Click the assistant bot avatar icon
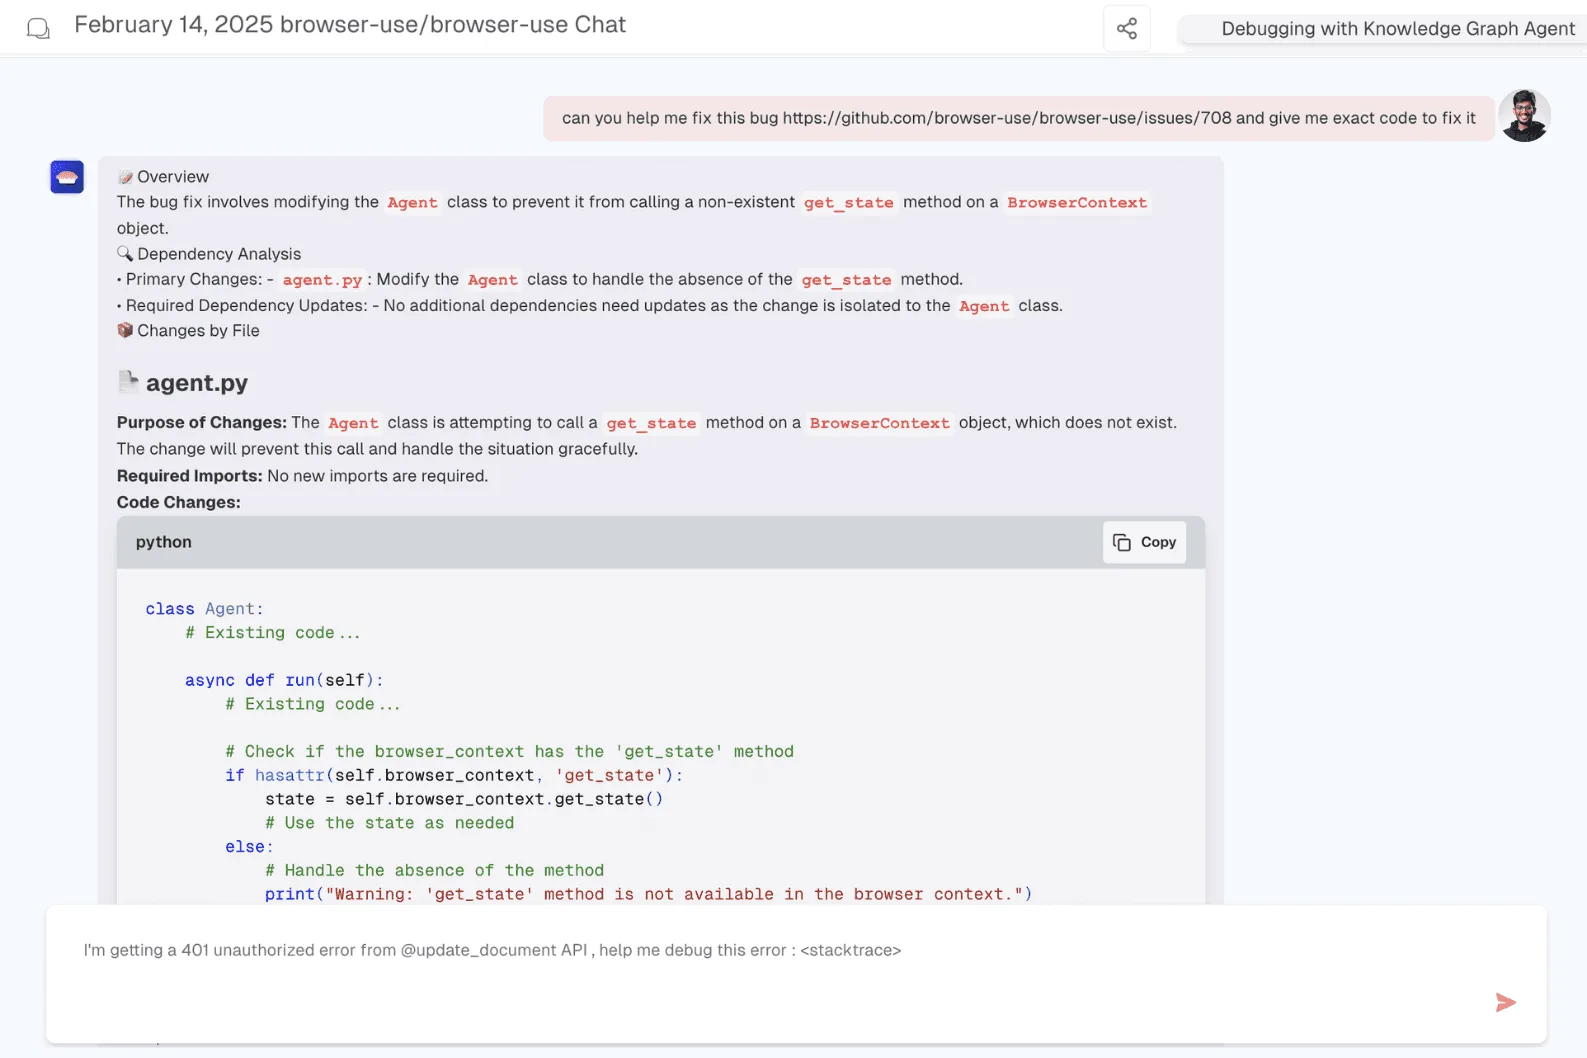 [x=67, y=177]
